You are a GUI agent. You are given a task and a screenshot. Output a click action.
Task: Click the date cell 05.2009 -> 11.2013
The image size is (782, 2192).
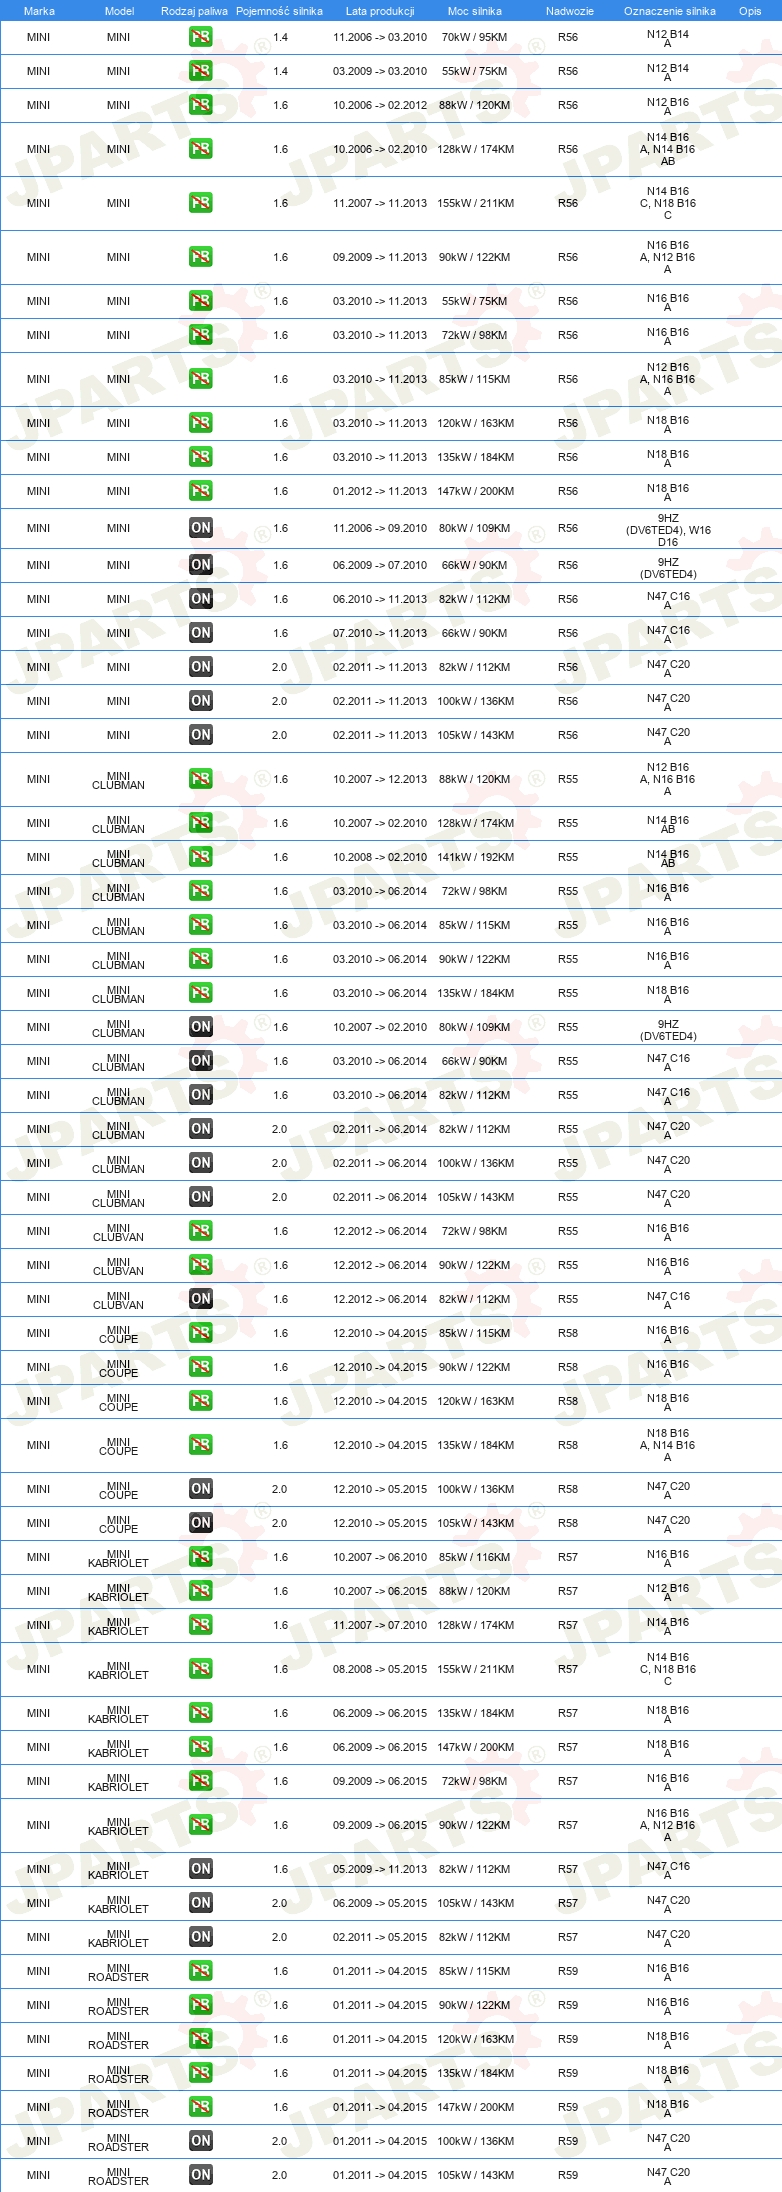tap(380, 1869)
